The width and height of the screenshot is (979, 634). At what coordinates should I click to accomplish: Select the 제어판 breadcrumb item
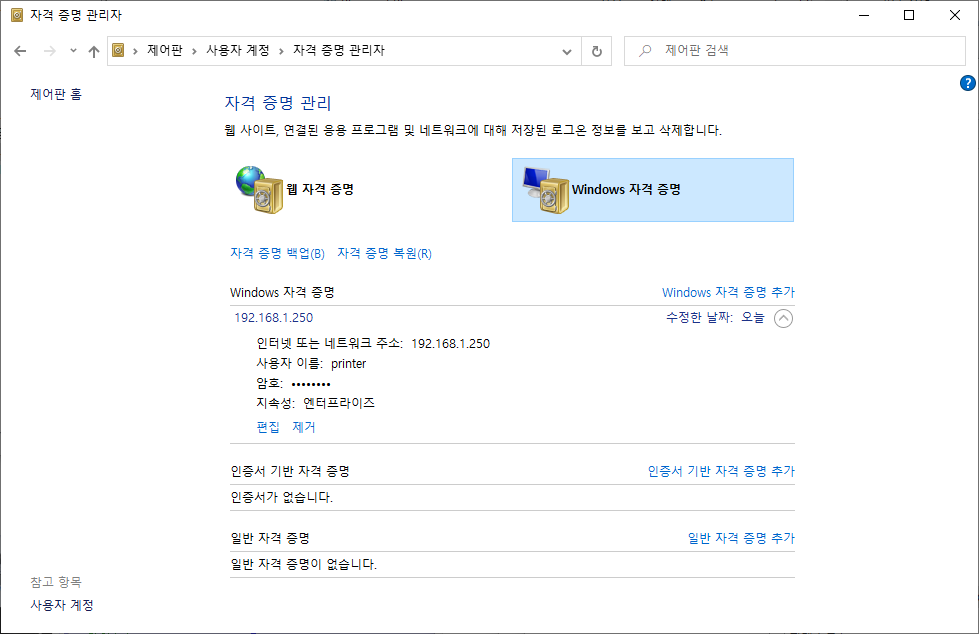click(x=165, y=51)
